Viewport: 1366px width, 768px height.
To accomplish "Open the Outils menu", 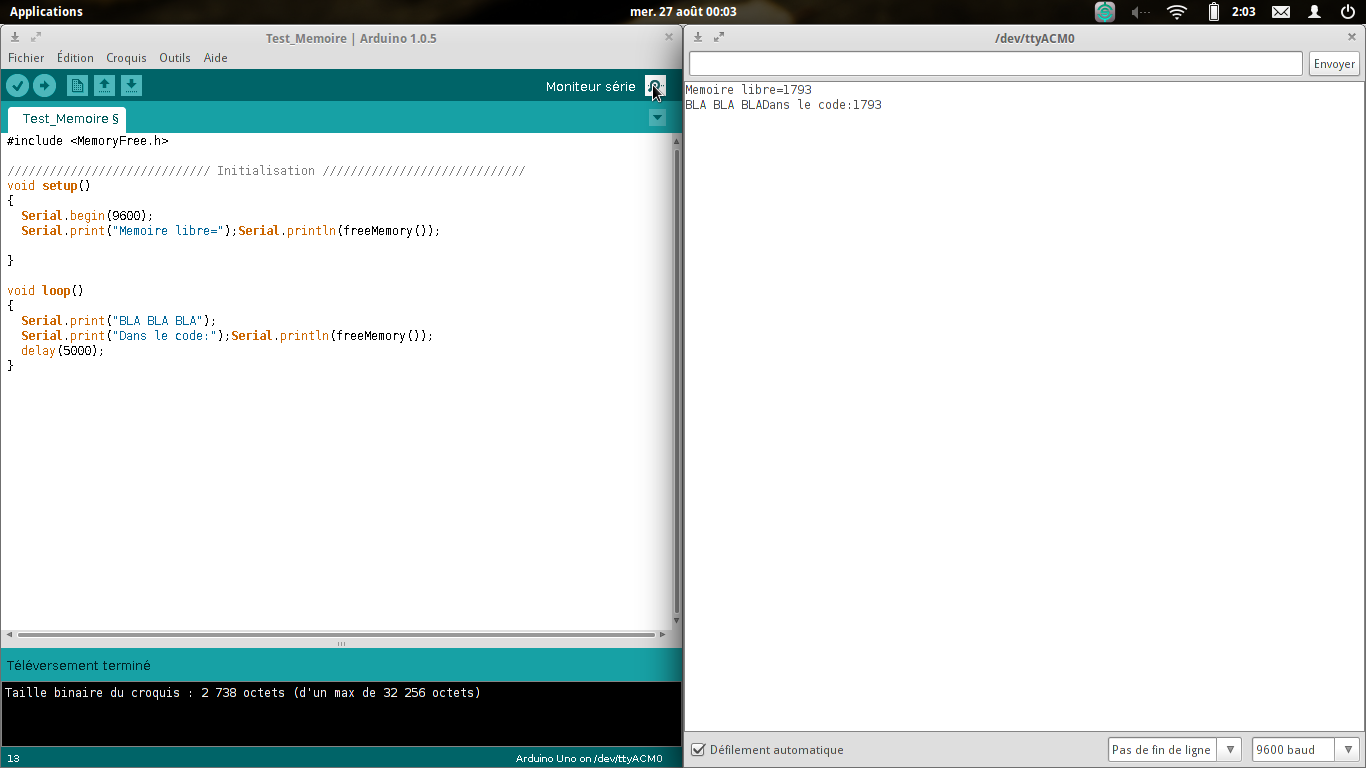I will pyautogui.click(x=175, y=58).
